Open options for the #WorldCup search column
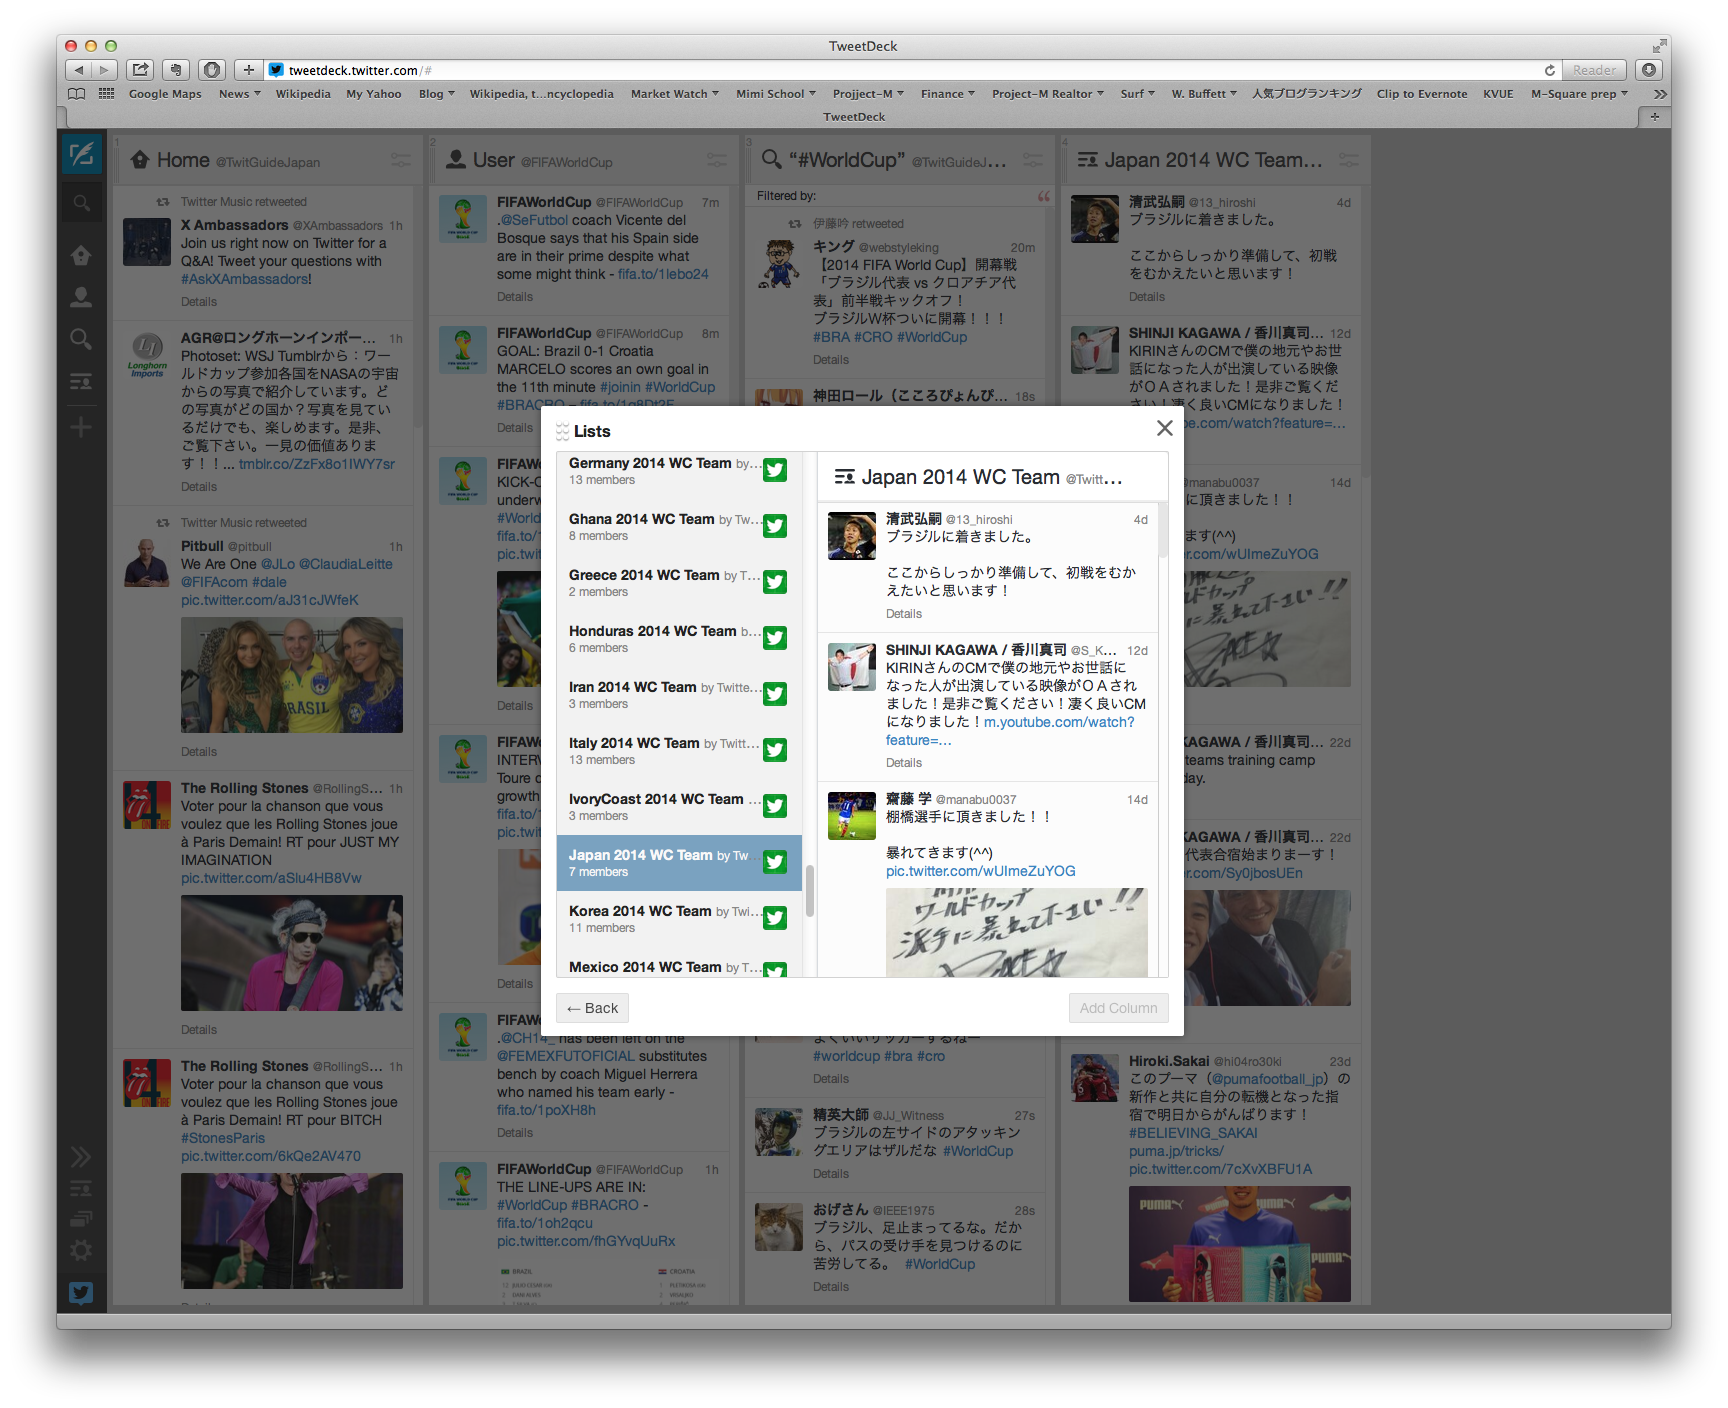Image resolution: width=1728 pixels, height=1408 pixels. [1032, 160]
